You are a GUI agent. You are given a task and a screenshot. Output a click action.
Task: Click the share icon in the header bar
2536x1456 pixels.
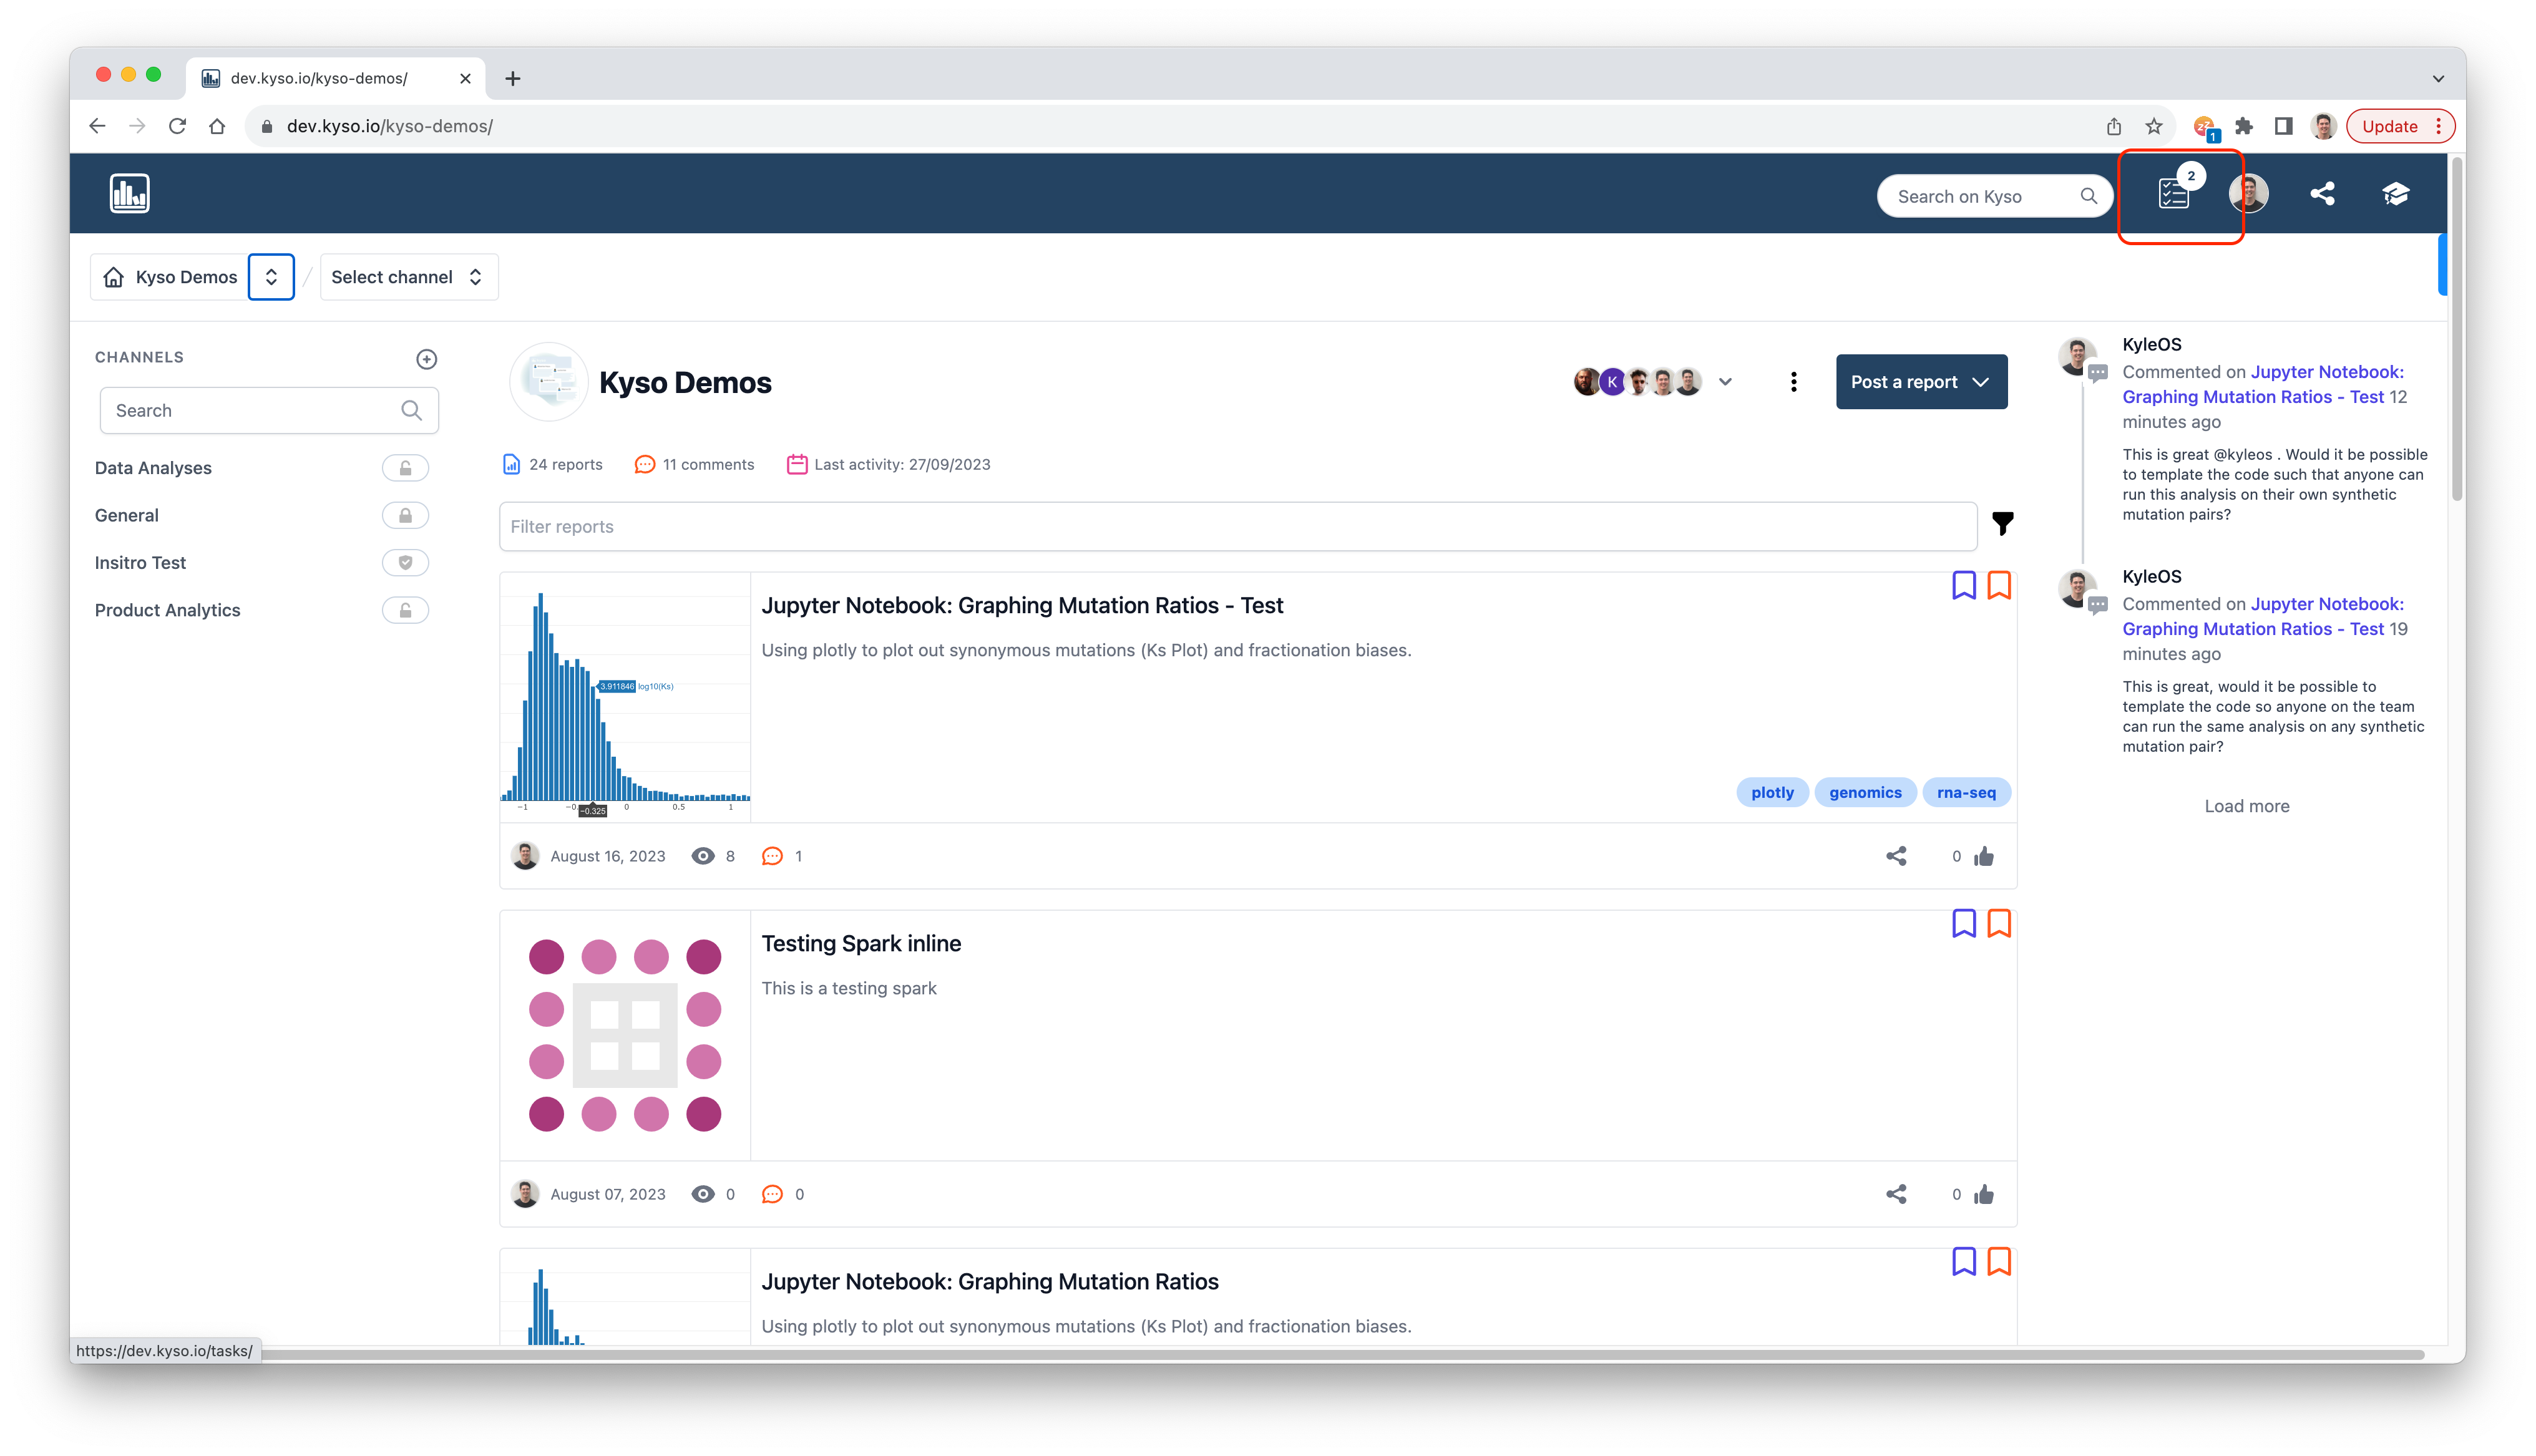2322,193
